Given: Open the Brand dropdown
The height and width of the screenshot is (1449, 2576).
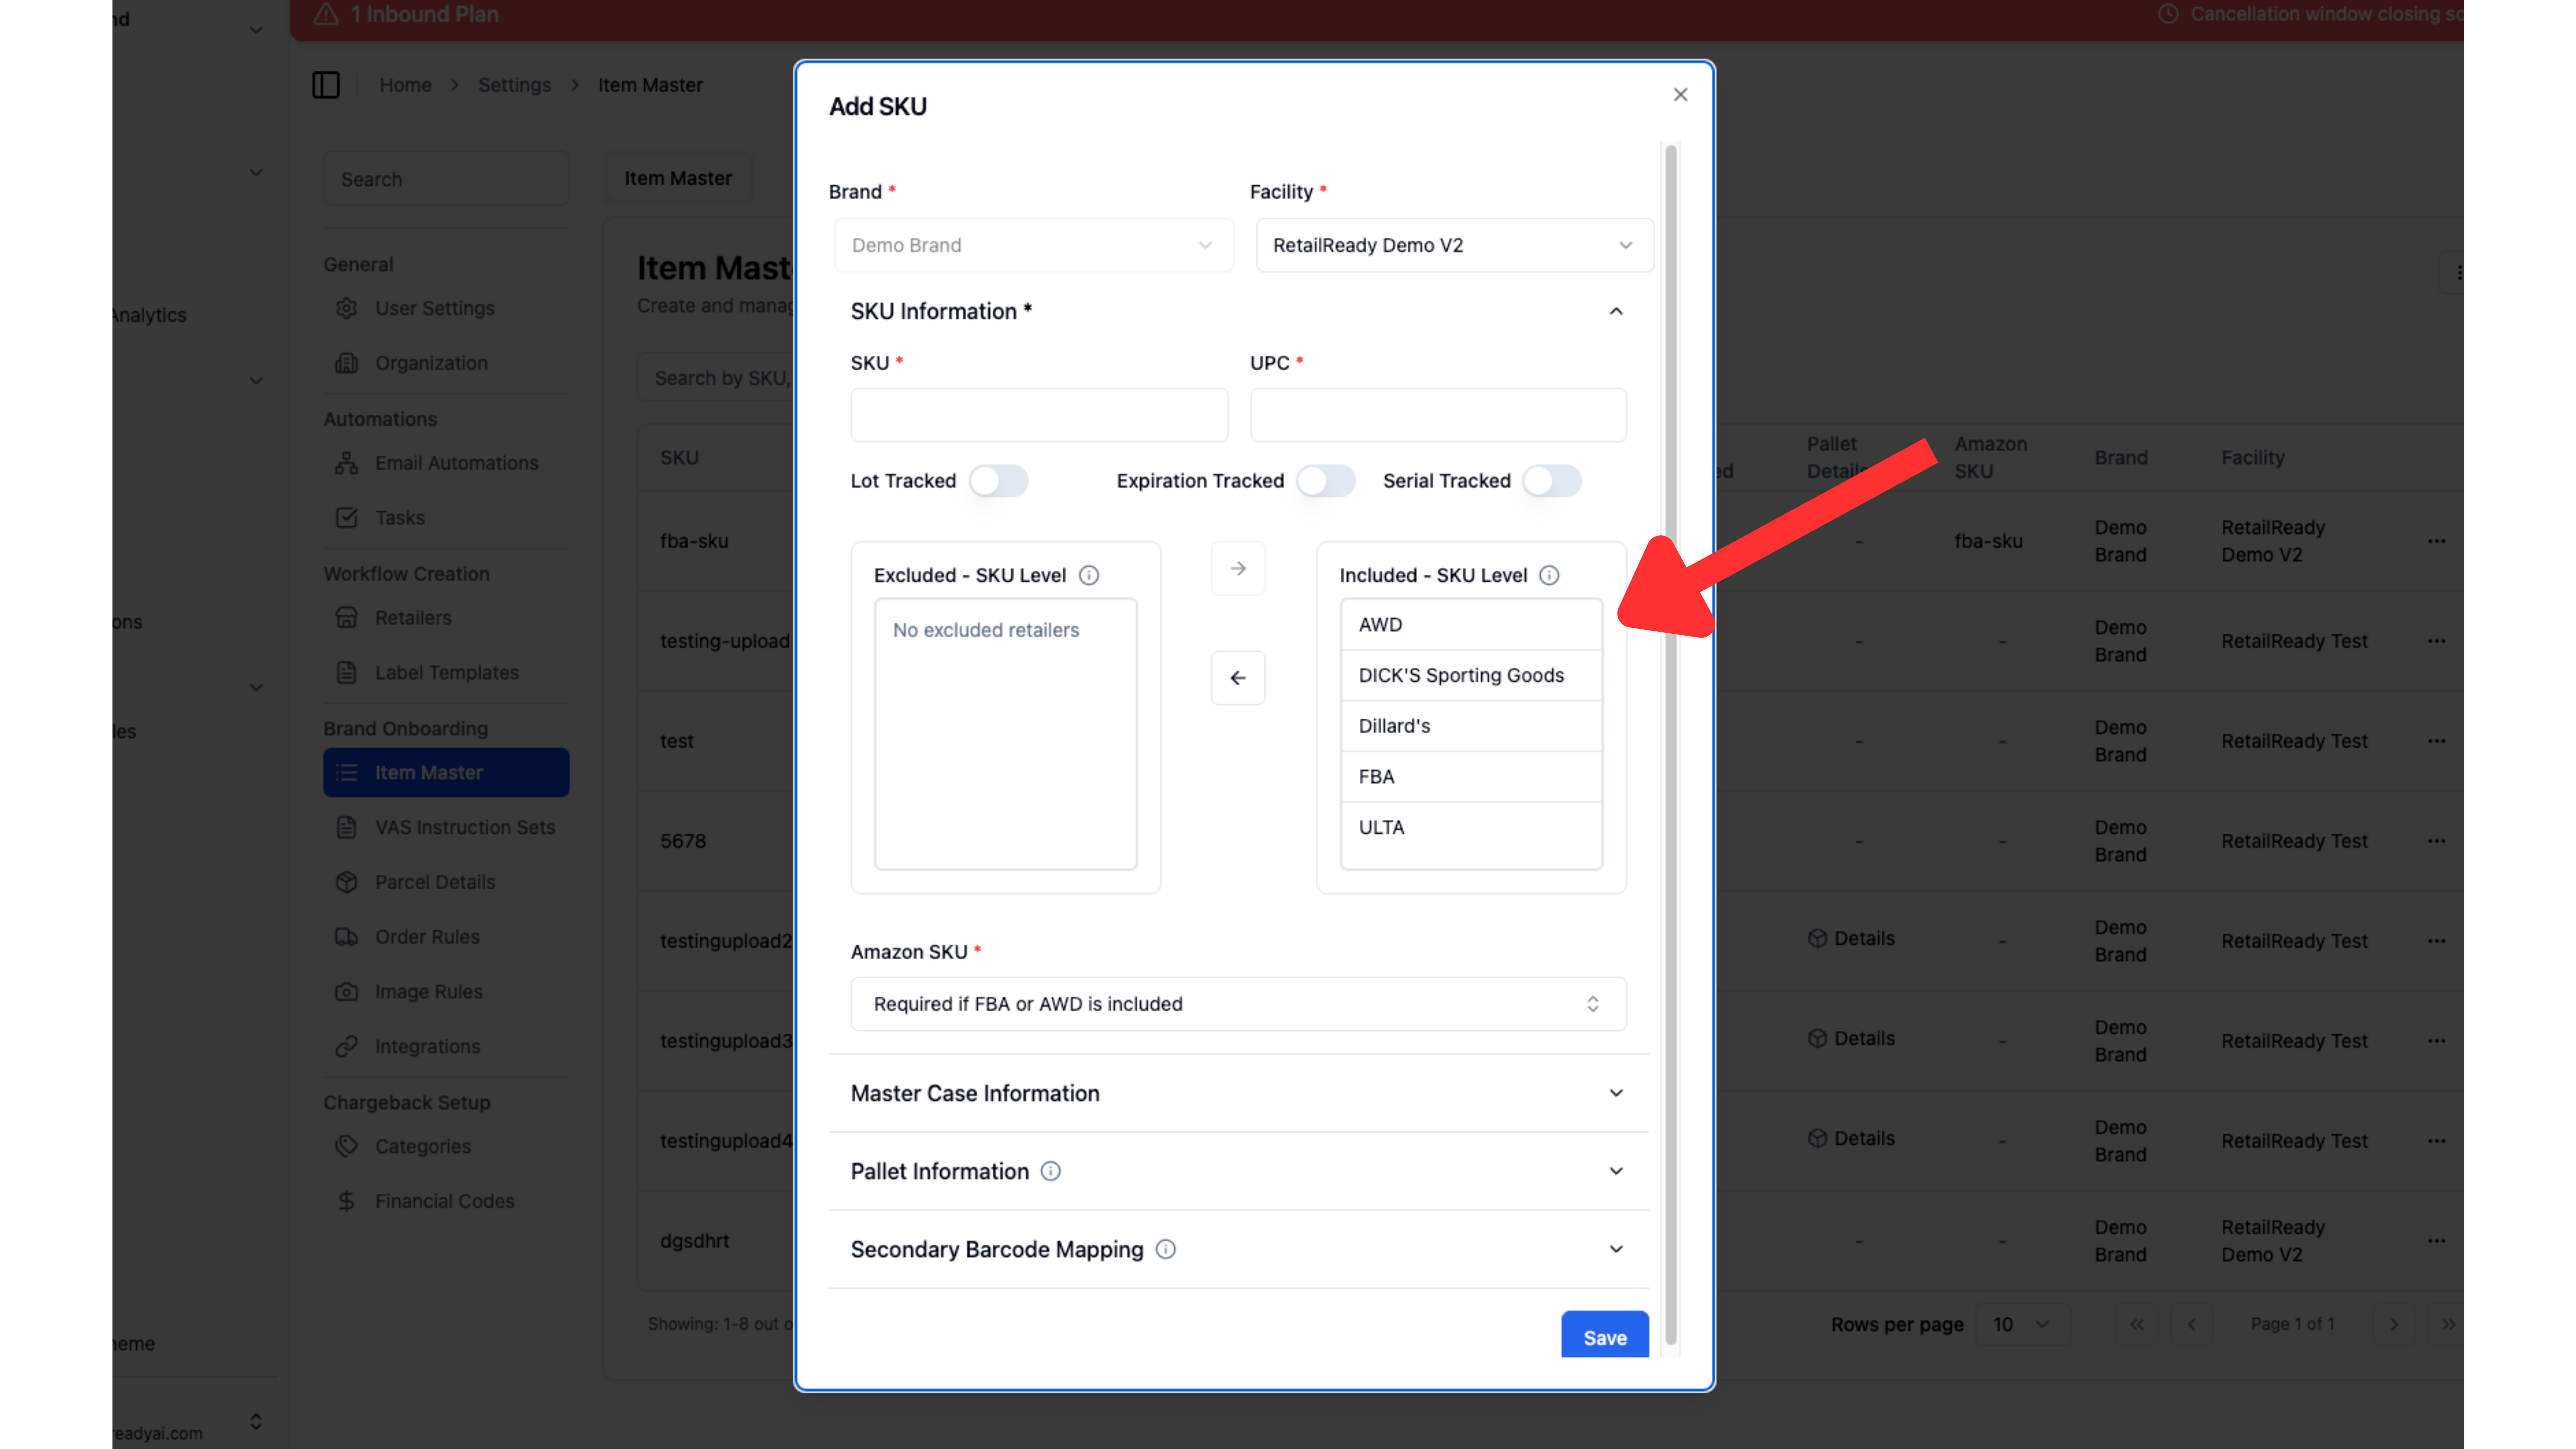Looking at the screenshot, I should point(1033,245).
